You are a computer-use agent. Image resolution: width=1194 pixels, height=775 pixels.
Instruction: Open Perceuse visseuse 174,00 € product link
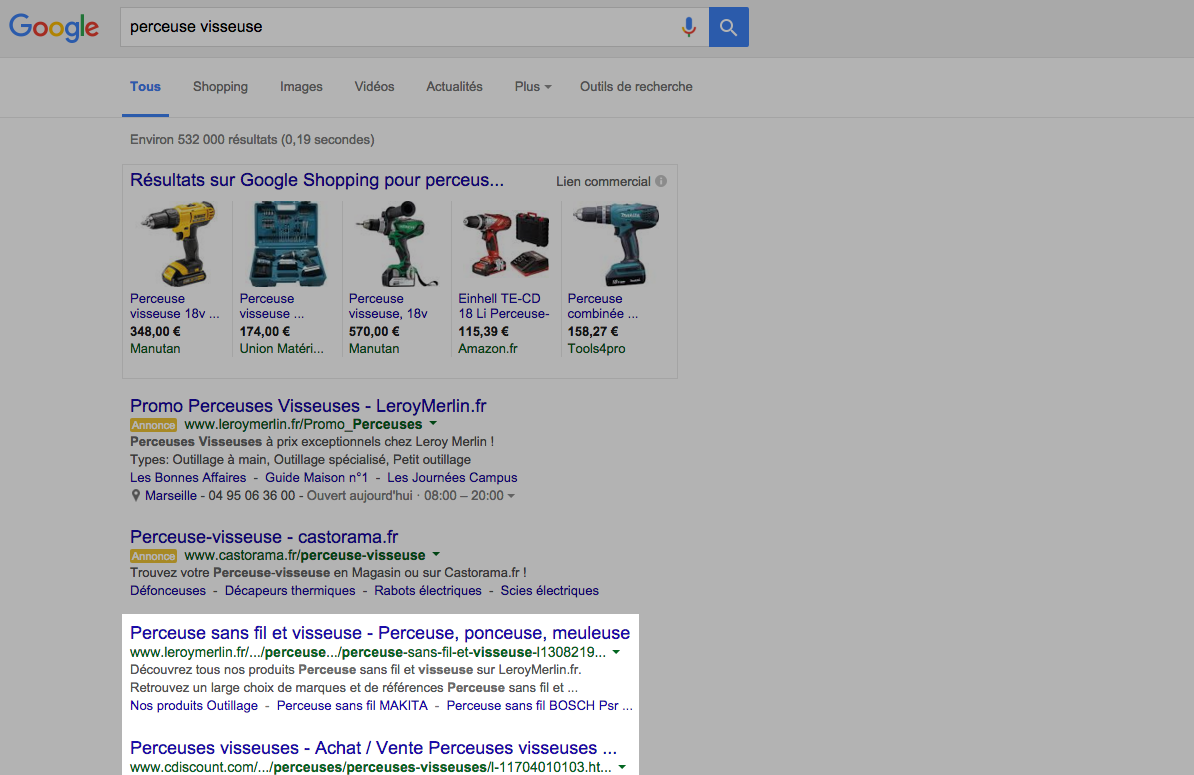tap(272, 306)
